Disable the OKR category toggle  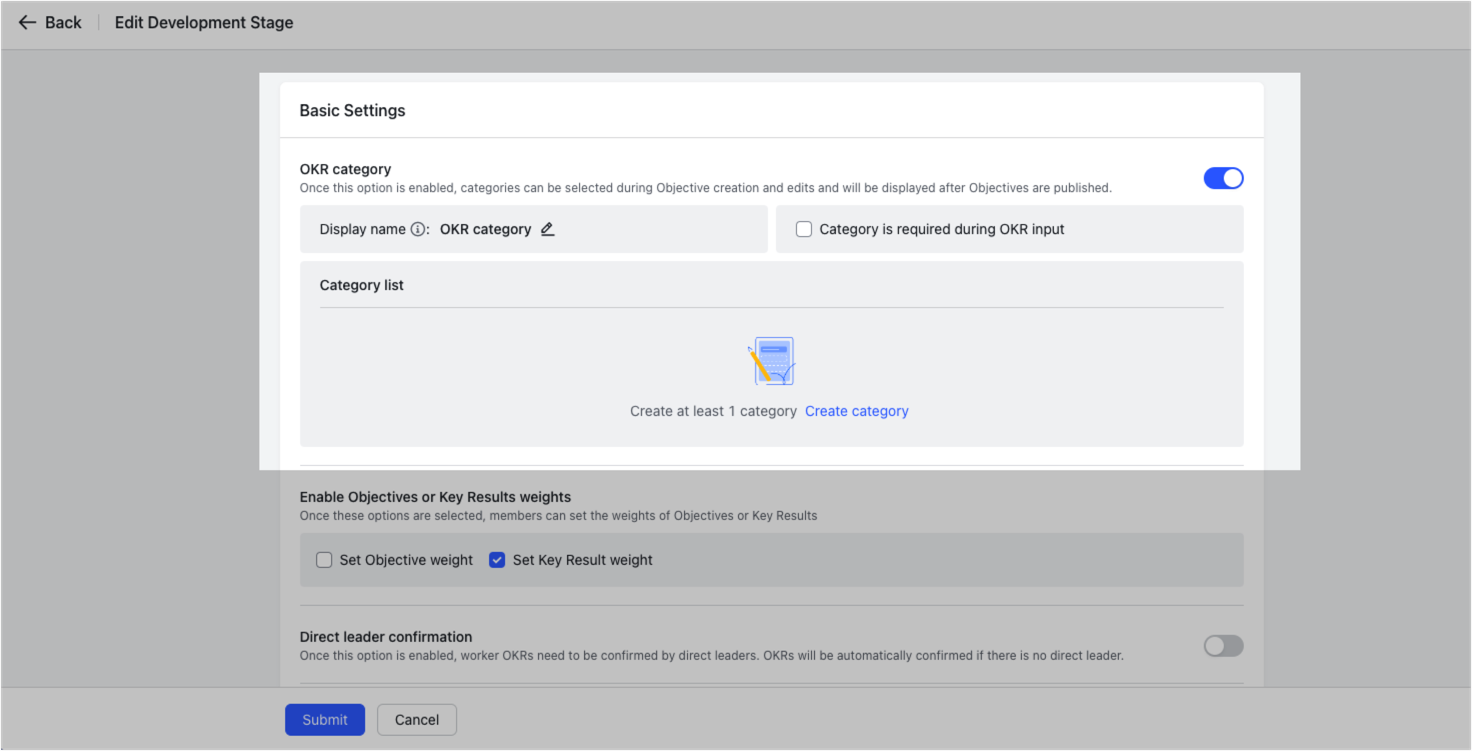click(x=1223, y=177)
